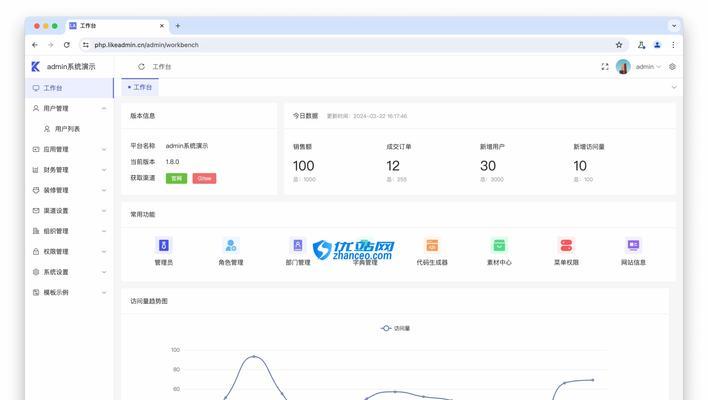This screenshot has width=708, height=400.
Task: Expand the 应用管理 sidebar group
Action: click(104, 149)
